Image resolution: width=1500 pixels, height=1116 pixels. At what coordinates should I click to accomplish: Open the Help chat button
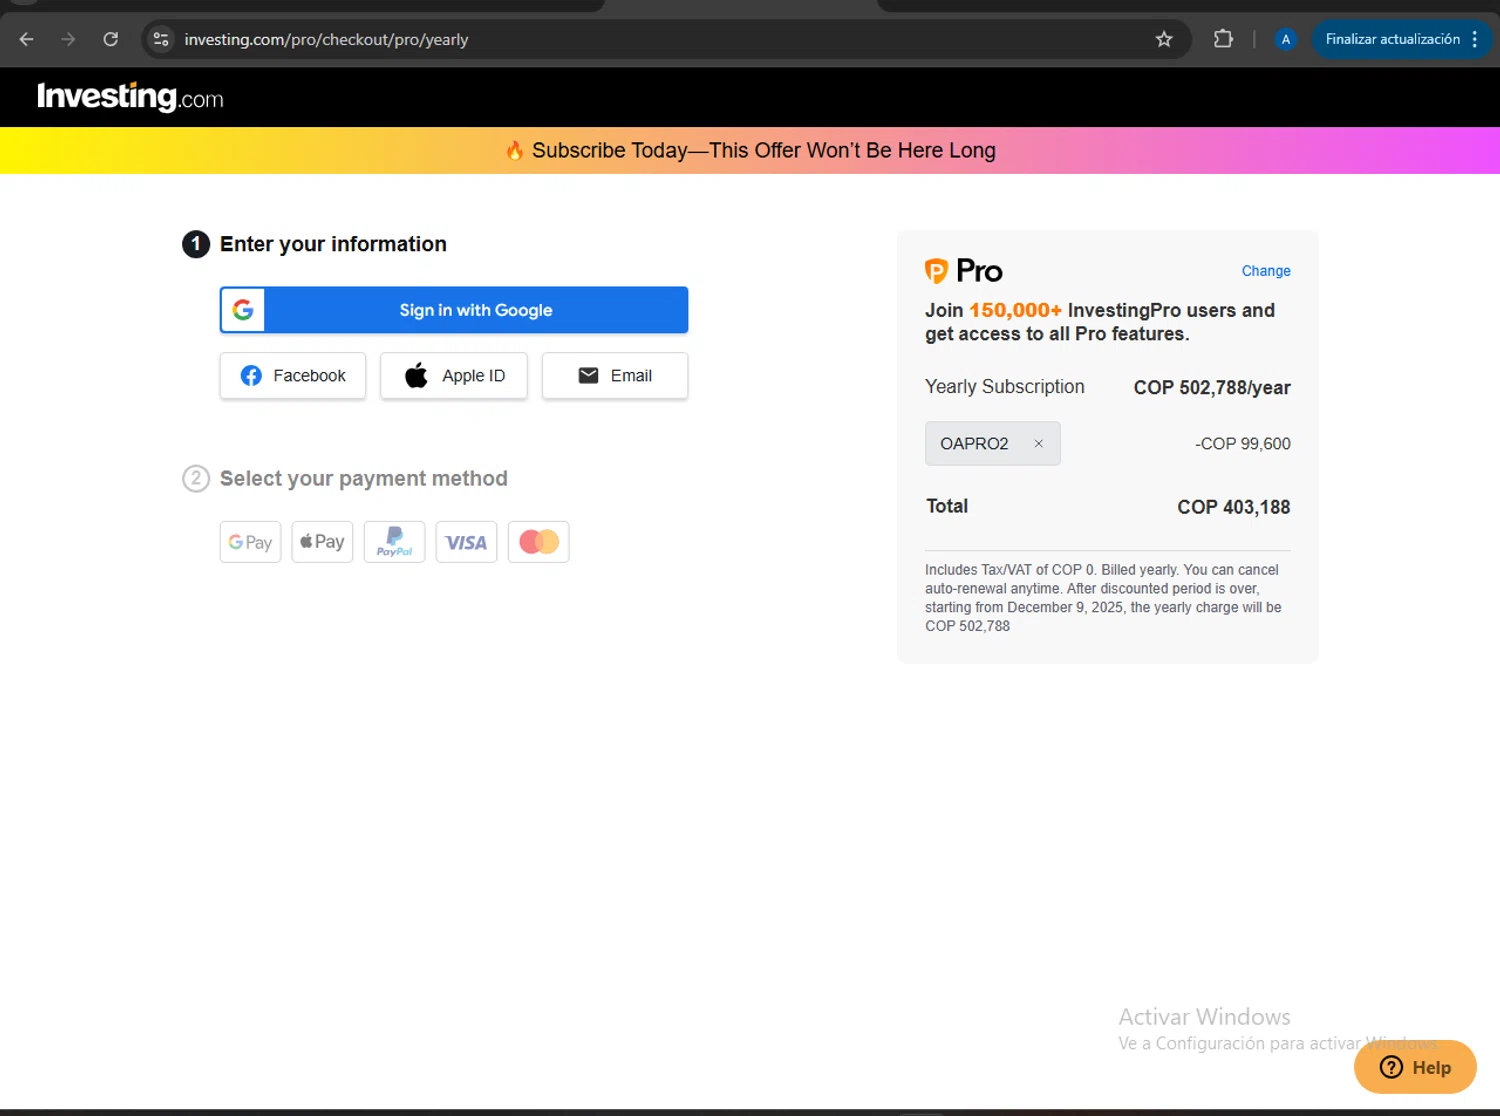[1415, 1067]
